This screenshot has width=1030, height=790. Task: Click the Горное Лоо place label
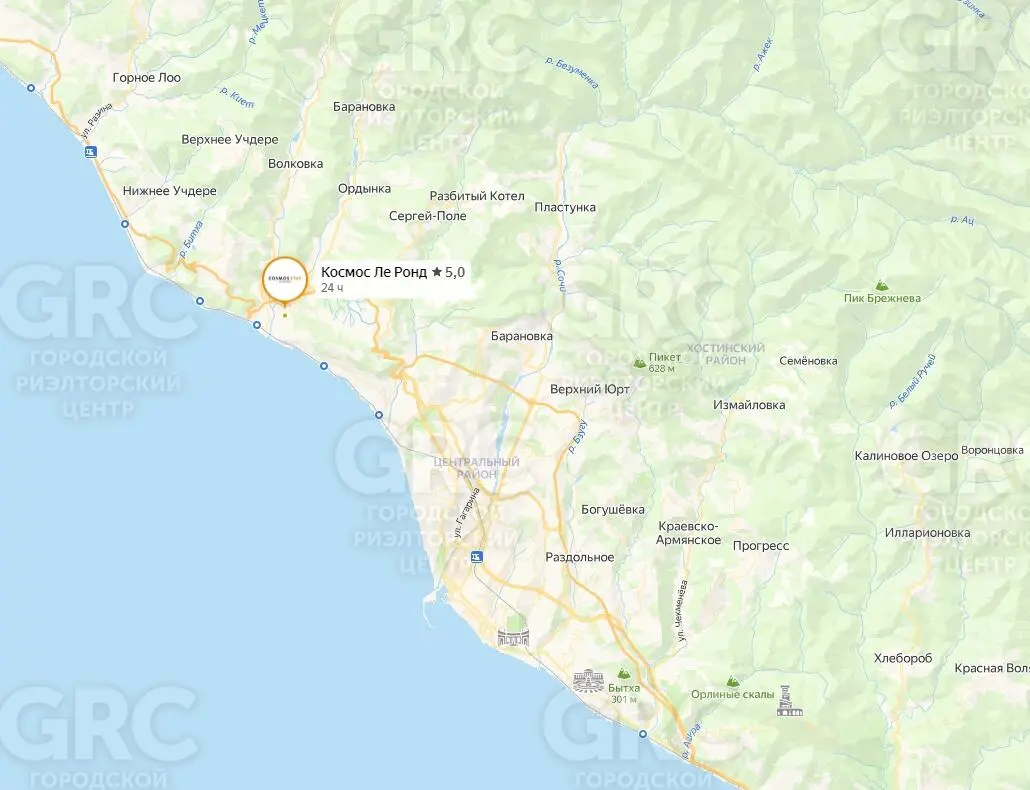[x=146, y=77]
